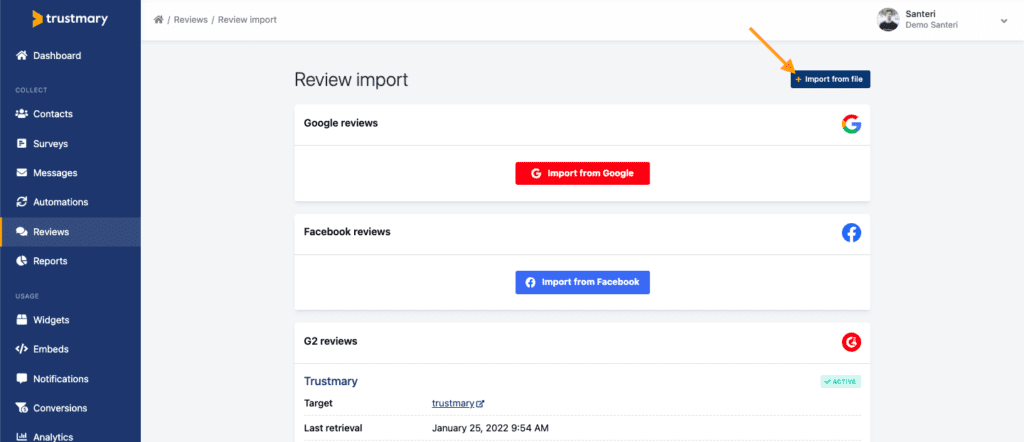Open the trustmary target link
Image resolution: width=1024 pixels, height=442 pixels.
453,403
